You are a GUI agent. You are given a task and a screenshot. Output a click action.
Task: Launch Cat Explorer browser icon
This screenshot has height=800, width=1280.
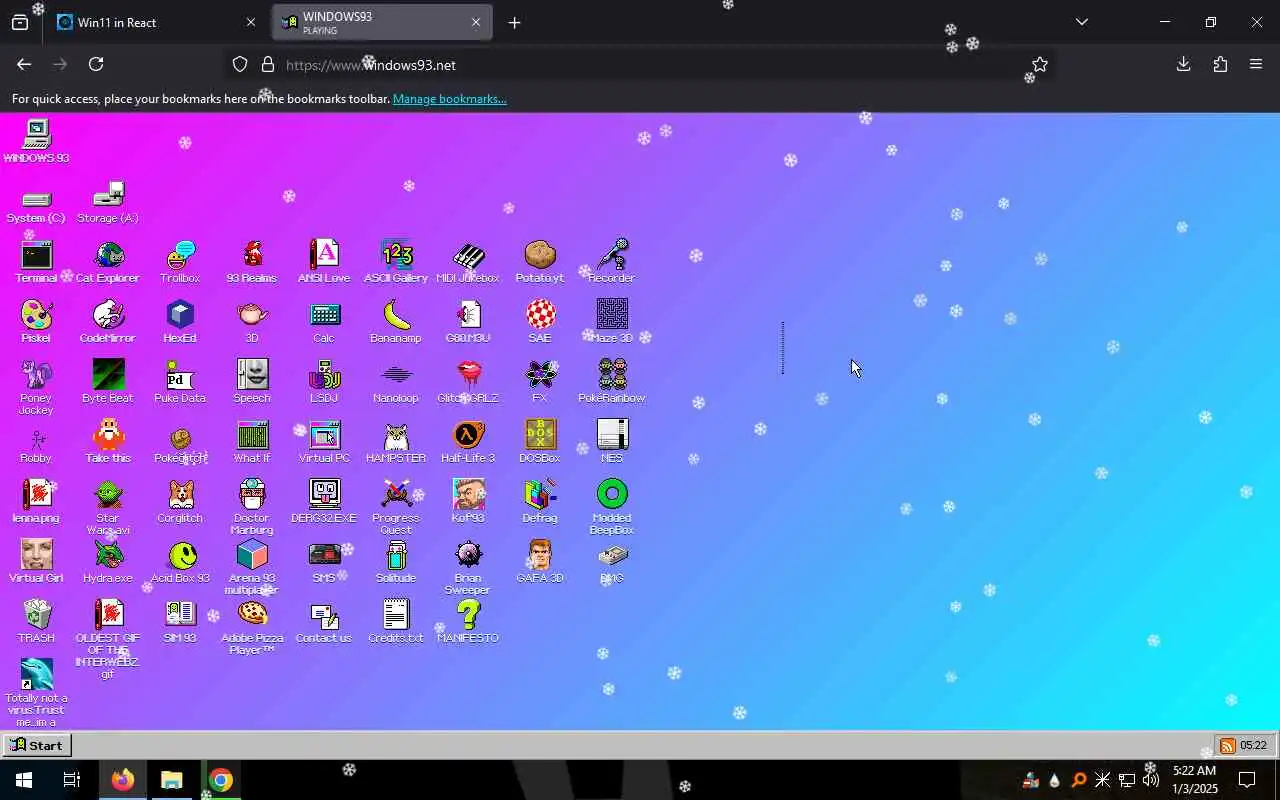coord(108,262)
